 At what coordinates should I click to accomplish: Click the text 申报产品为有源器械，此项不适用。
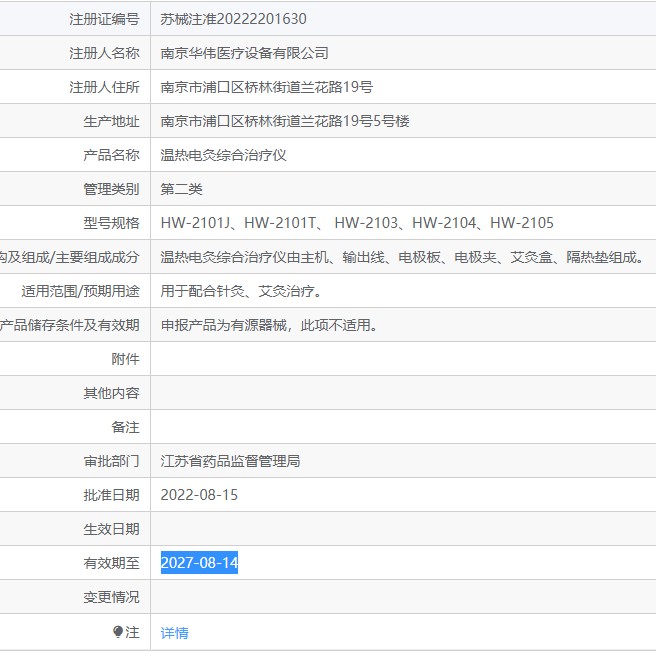(x=269, y=325)
